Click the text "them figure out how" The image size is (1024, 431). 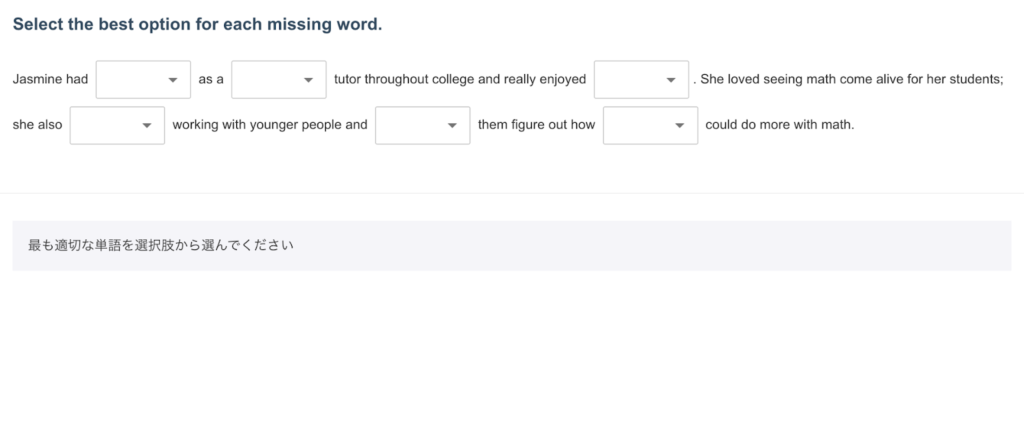537,126
